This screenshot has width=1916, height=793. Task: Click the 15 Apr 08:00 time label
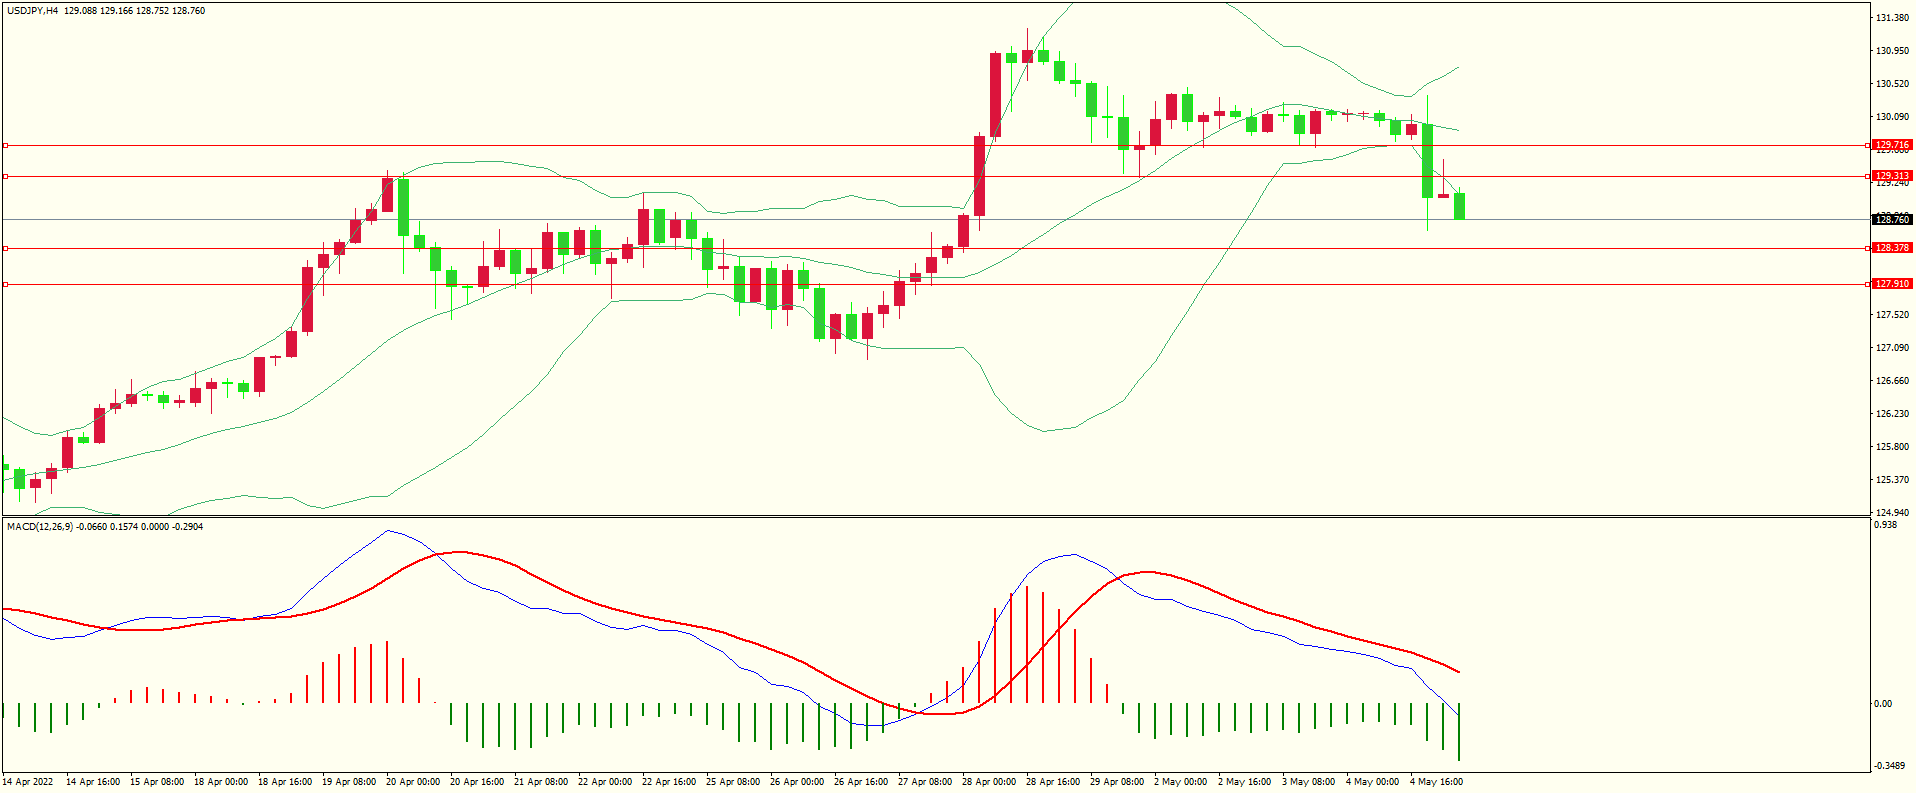point(157,782)
